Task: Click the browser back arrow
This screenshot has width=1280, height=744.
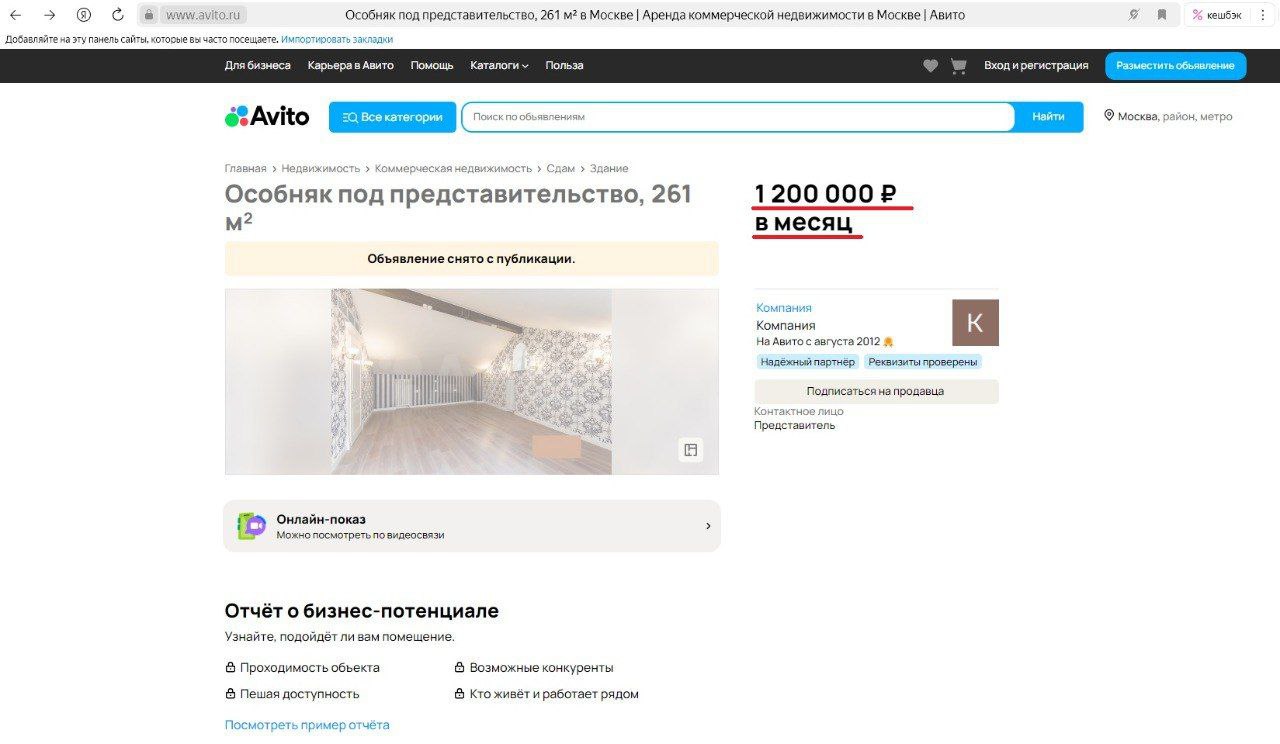Action: (16, 15)
